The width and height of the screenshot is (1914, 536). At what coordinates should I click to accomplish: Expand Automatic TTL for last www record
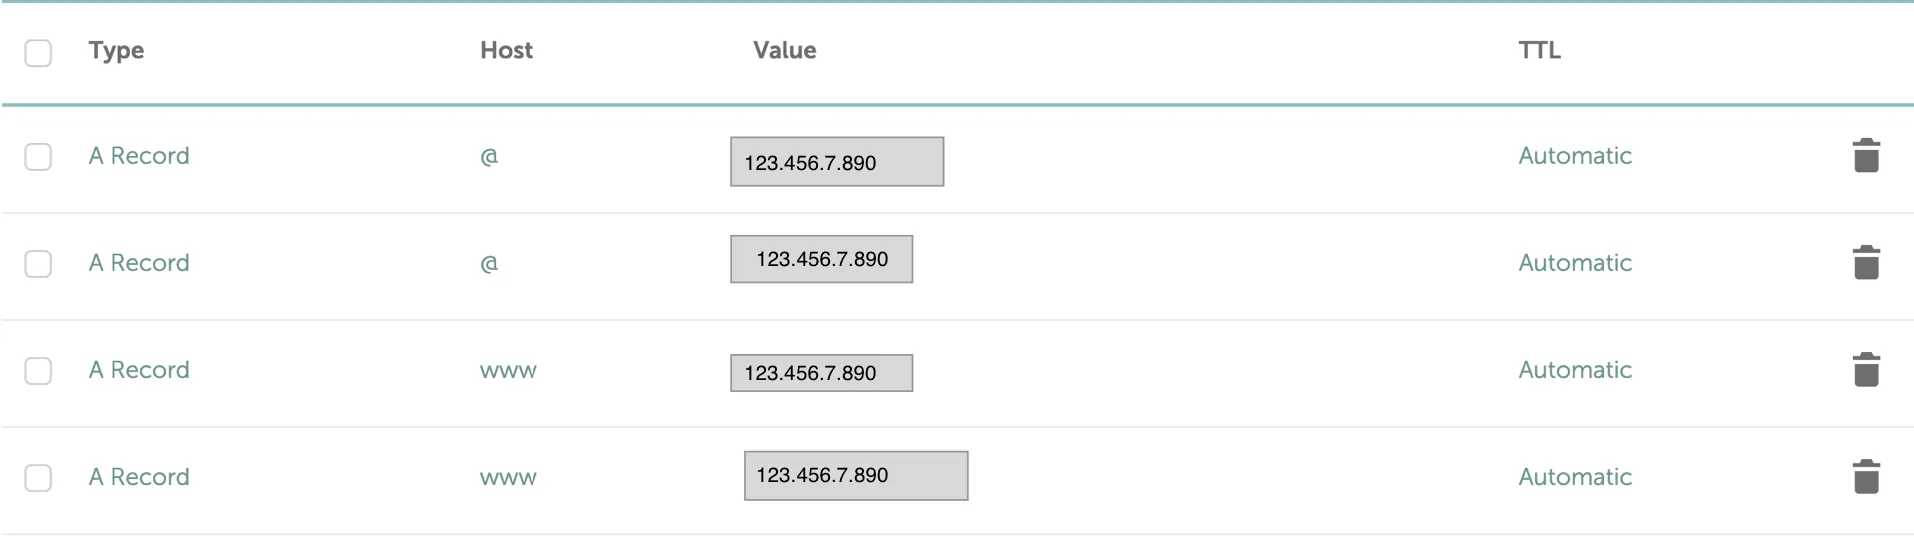(x=1574, y=477)
